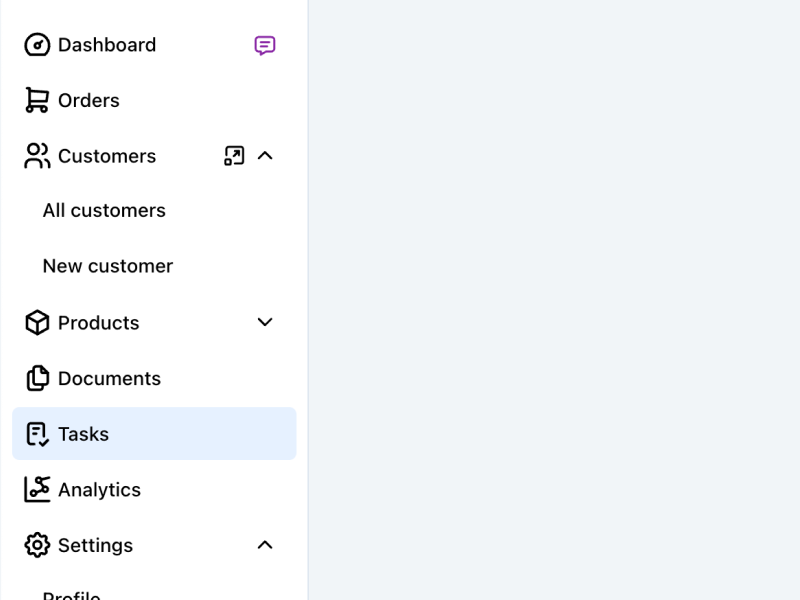This screenshot has height=600, width=800.
Task: Click the Tasks checklist icon
Action: [x=37, y=434]
